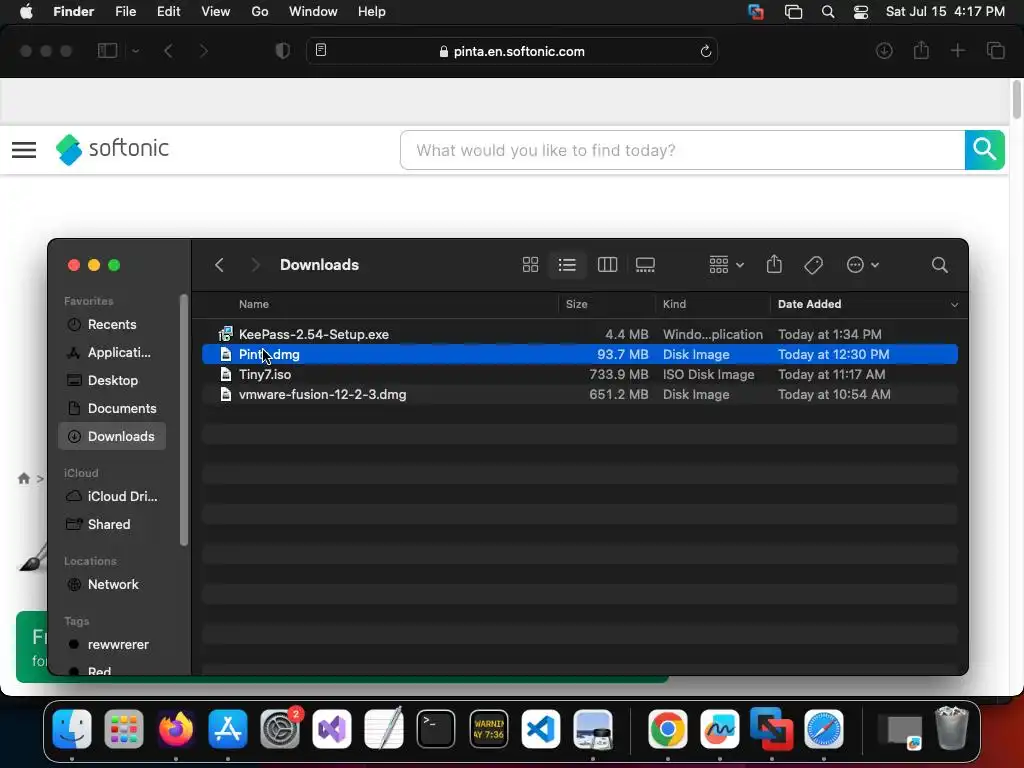Image resolution: width=1024 pixels, height=768 pixels.
Task: Select Tiny7.iso file
Action: click(580, 375)
